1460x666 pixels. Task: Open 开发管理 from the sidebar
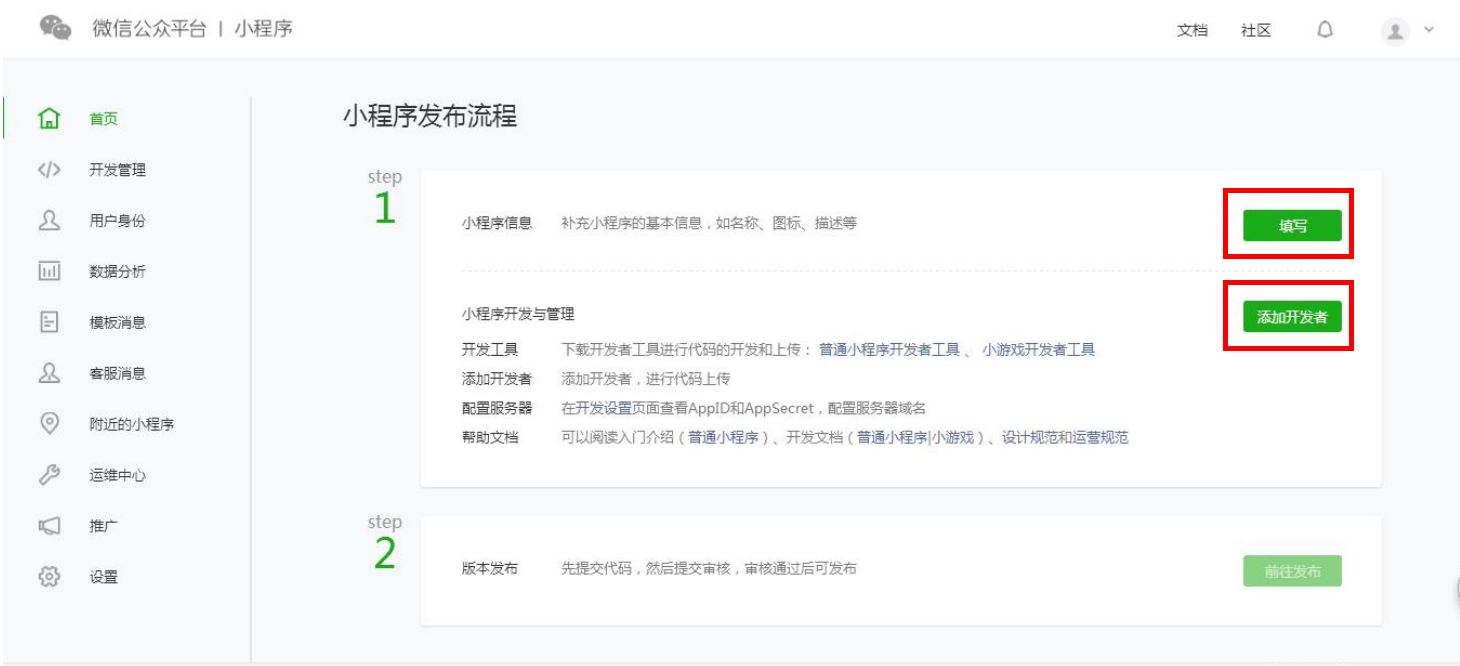click(117, 170)
